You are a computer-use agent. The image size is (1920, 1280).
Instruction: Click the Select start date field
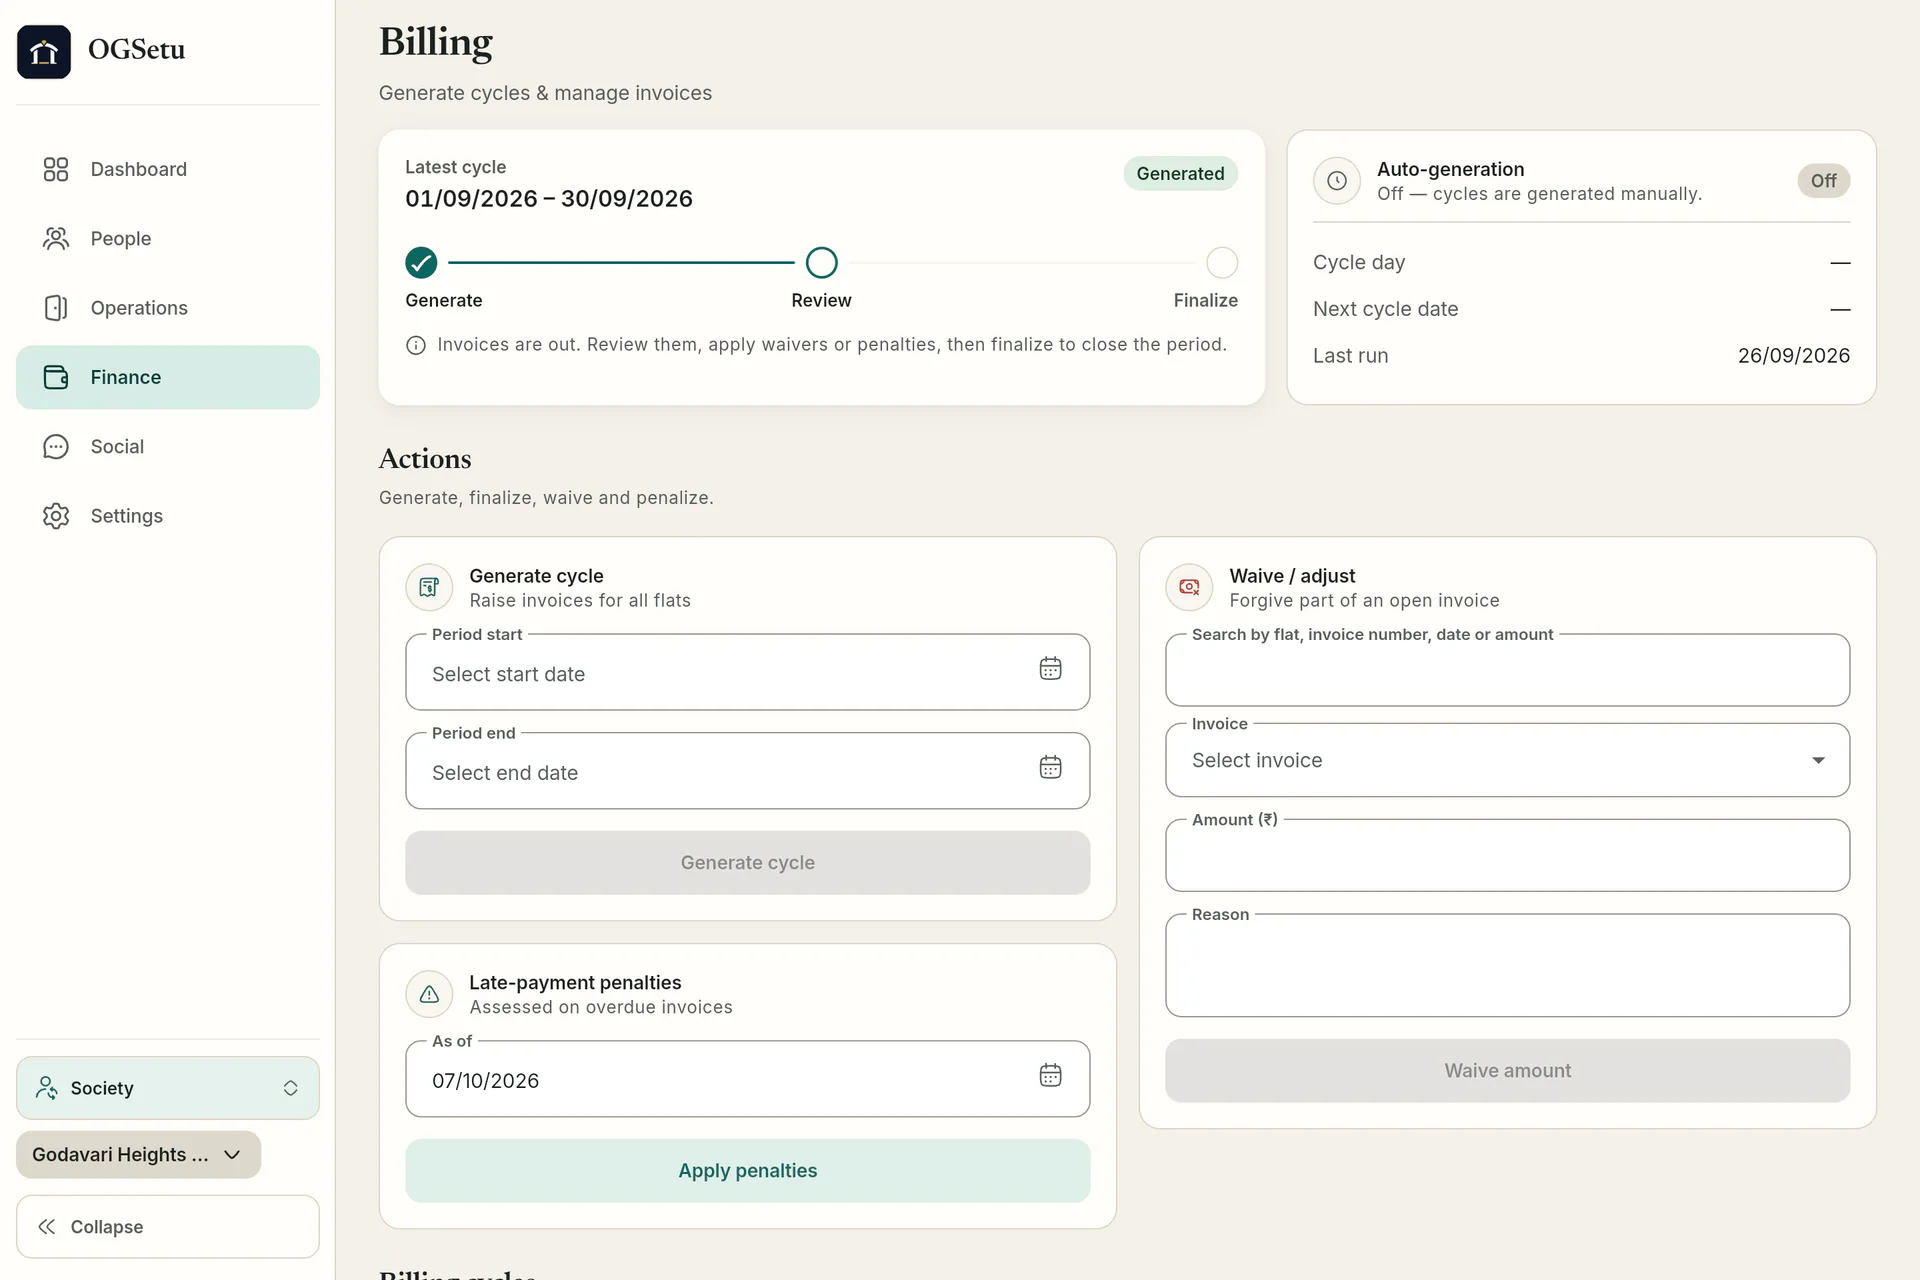[x=747, y=673]
